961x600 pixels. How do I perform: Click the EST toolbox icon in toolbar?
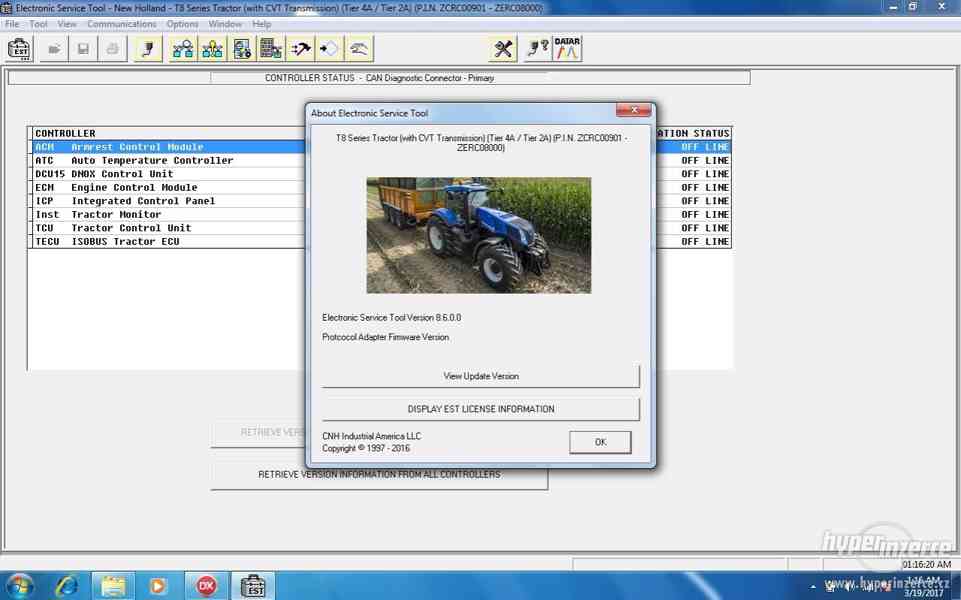(20, 49)
